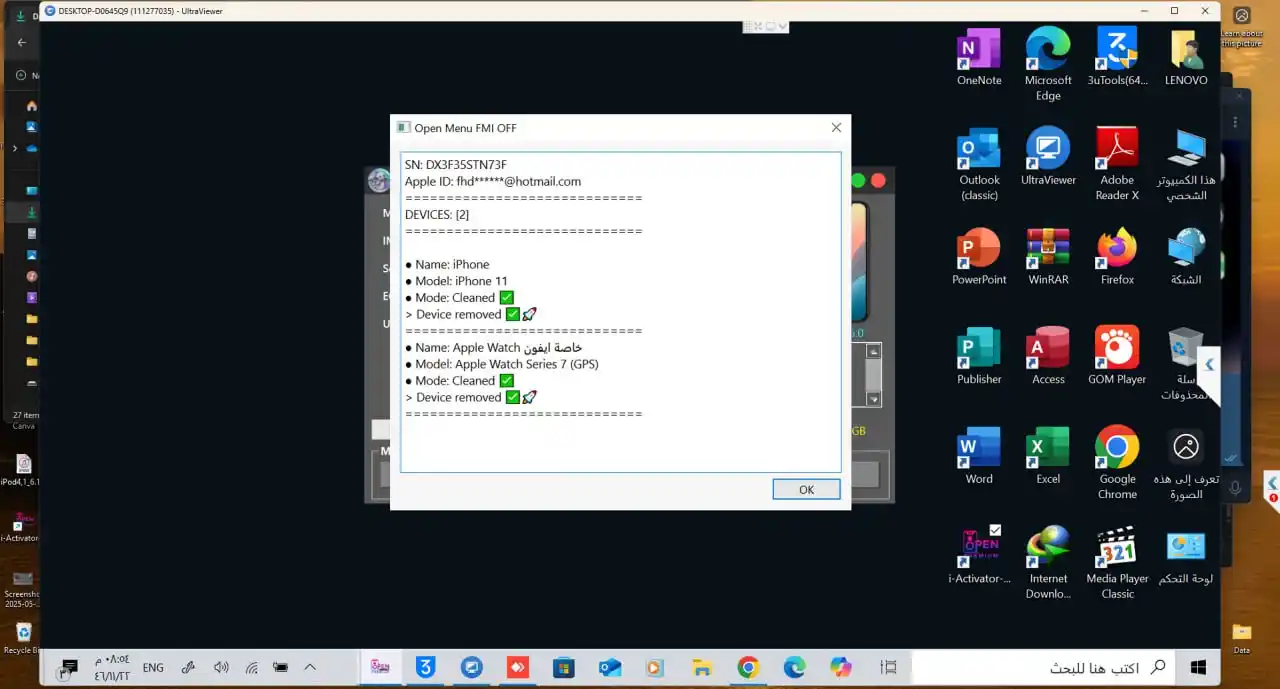The image size is (1280, 689).
Task: Open Outlook from the remote taskbar
Action: coord(610,667)
